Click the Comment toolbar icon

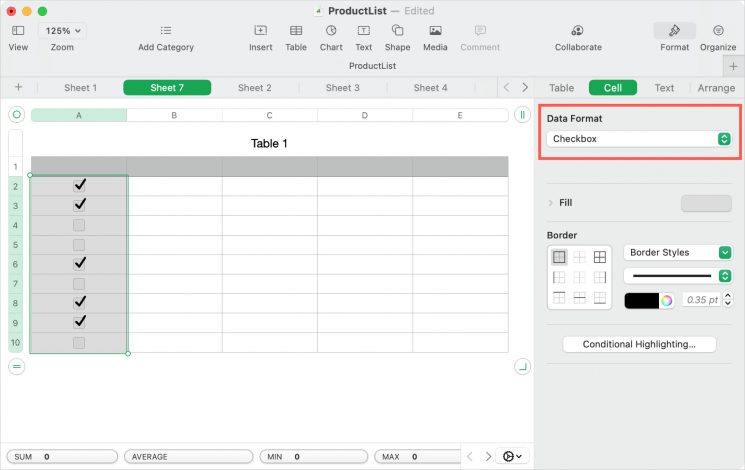[480, 31]
